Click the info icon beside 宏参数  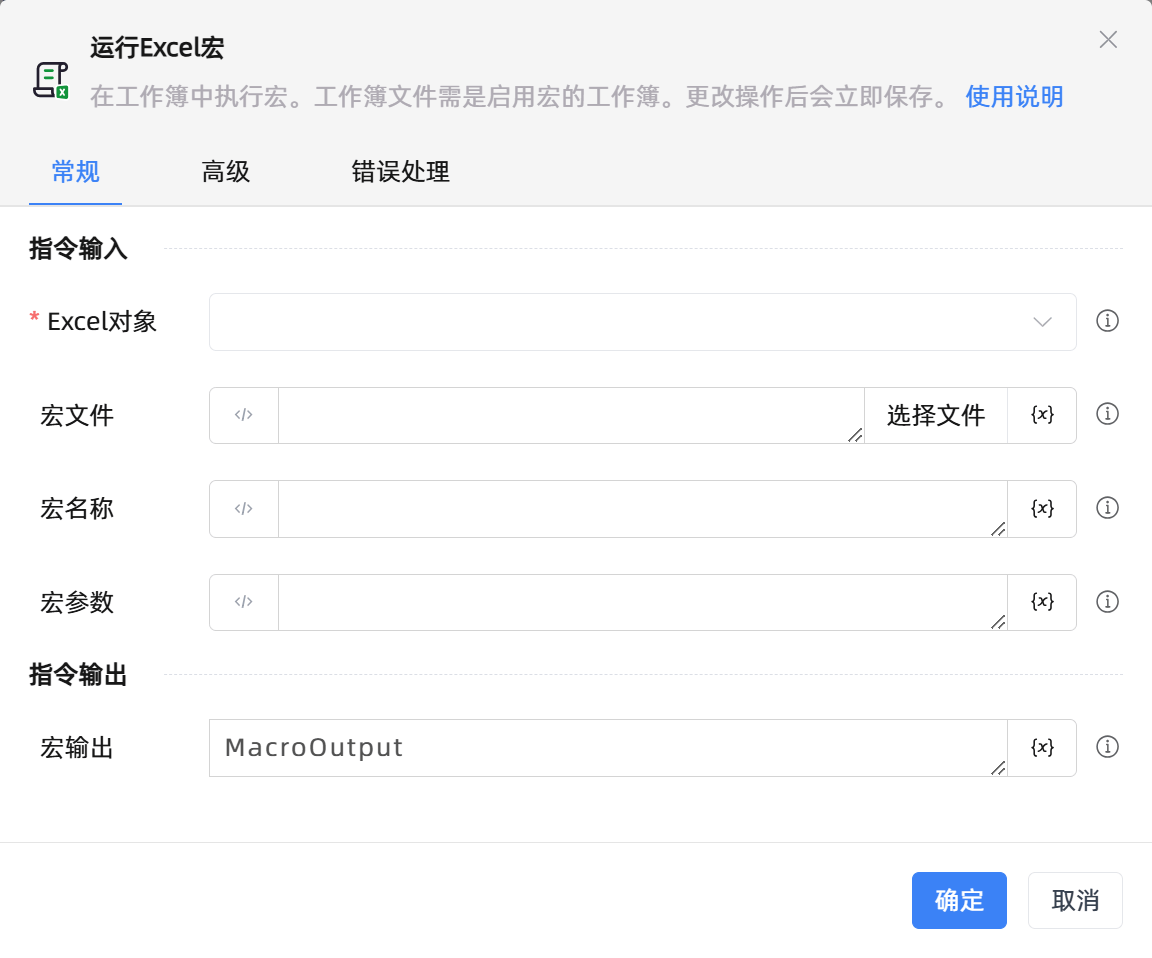1107,602
